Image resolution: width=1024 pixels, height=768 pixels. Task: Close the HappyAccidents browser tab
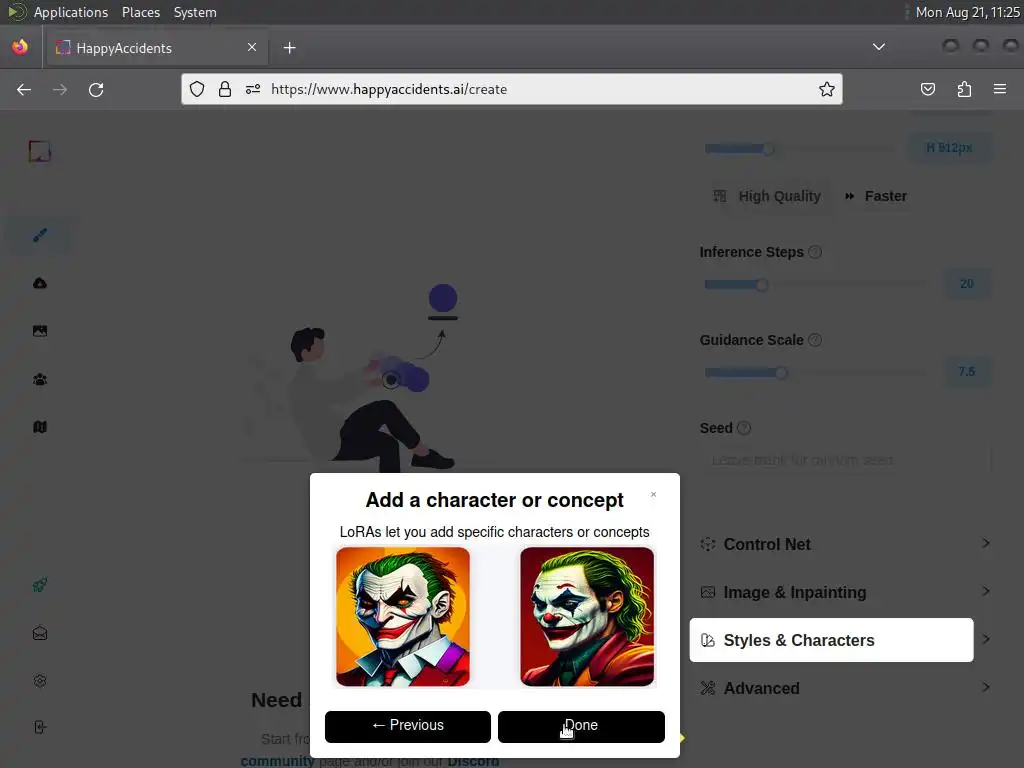tap(251, 47)
